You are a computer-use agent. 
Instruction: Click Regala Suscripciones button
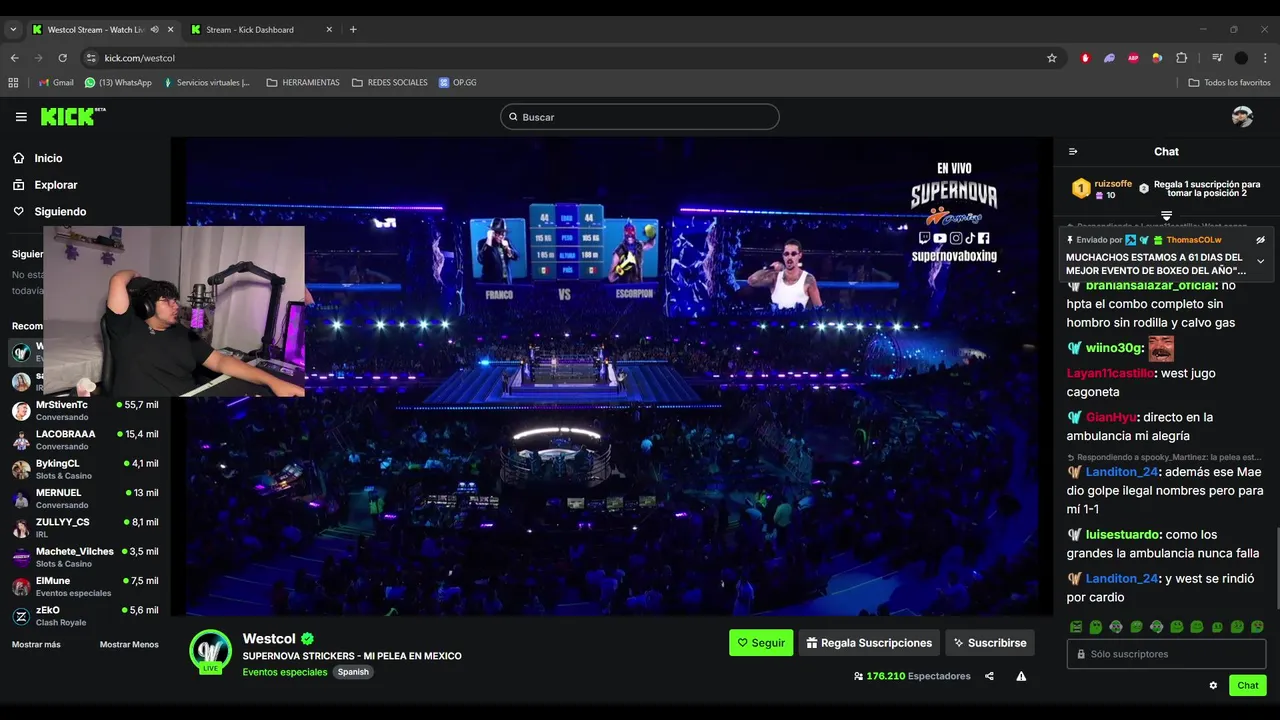click(869, 643)
